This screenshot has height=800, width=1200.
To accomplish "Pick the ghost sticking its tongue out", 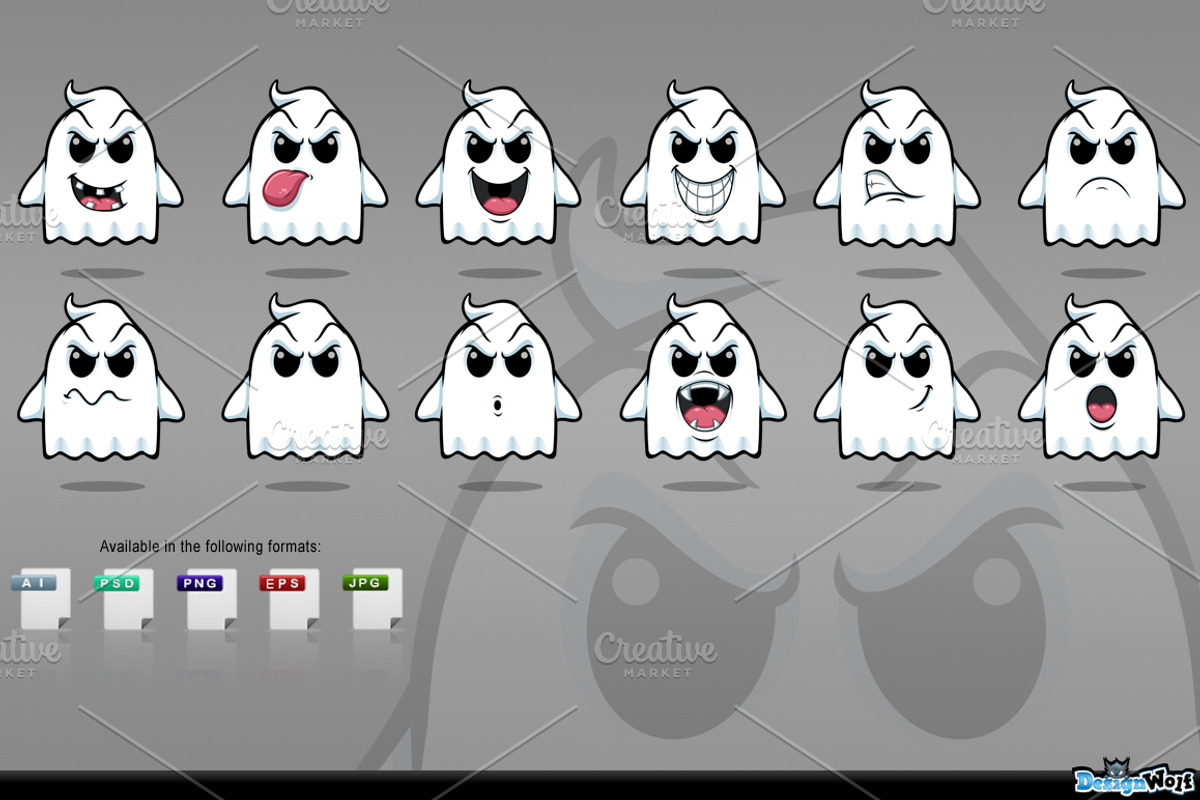I will point(305,165).
